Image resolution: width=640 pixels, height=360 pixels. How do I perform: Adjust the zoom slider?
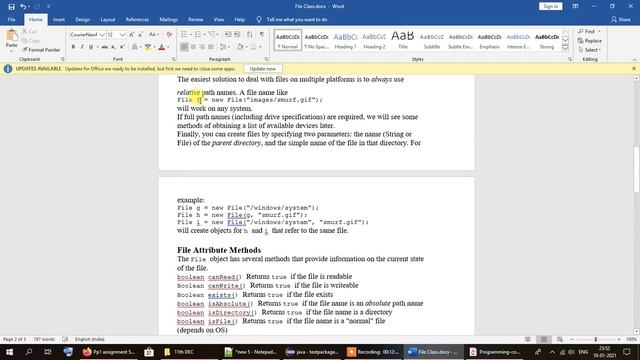pos(596,339)
